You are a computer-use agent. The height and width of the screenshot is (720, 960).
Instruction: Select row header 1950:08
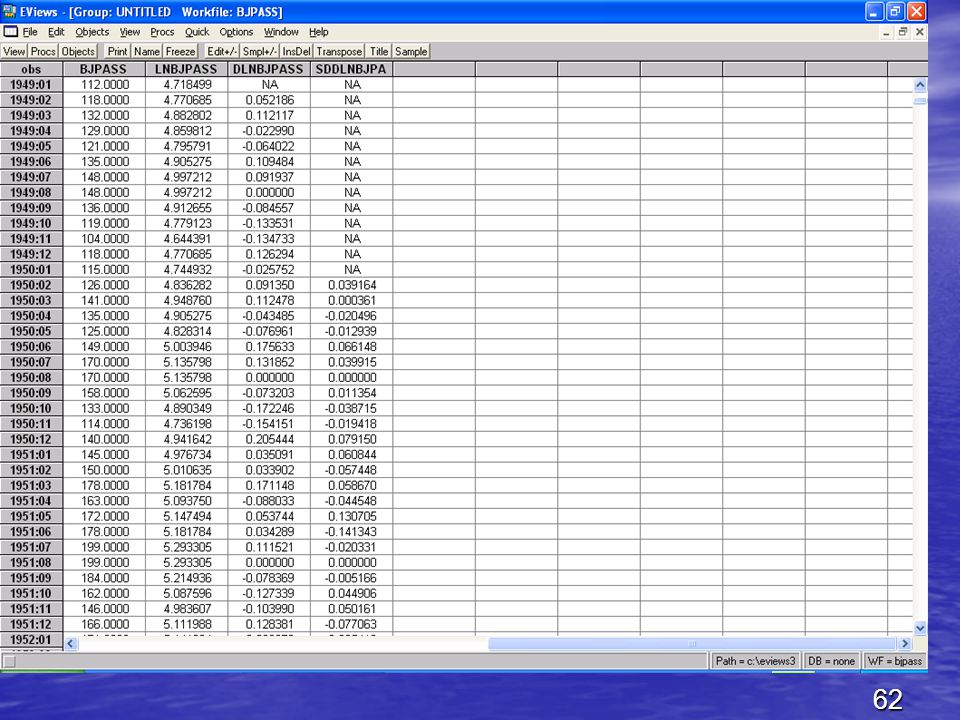click(x=31, y=378)
